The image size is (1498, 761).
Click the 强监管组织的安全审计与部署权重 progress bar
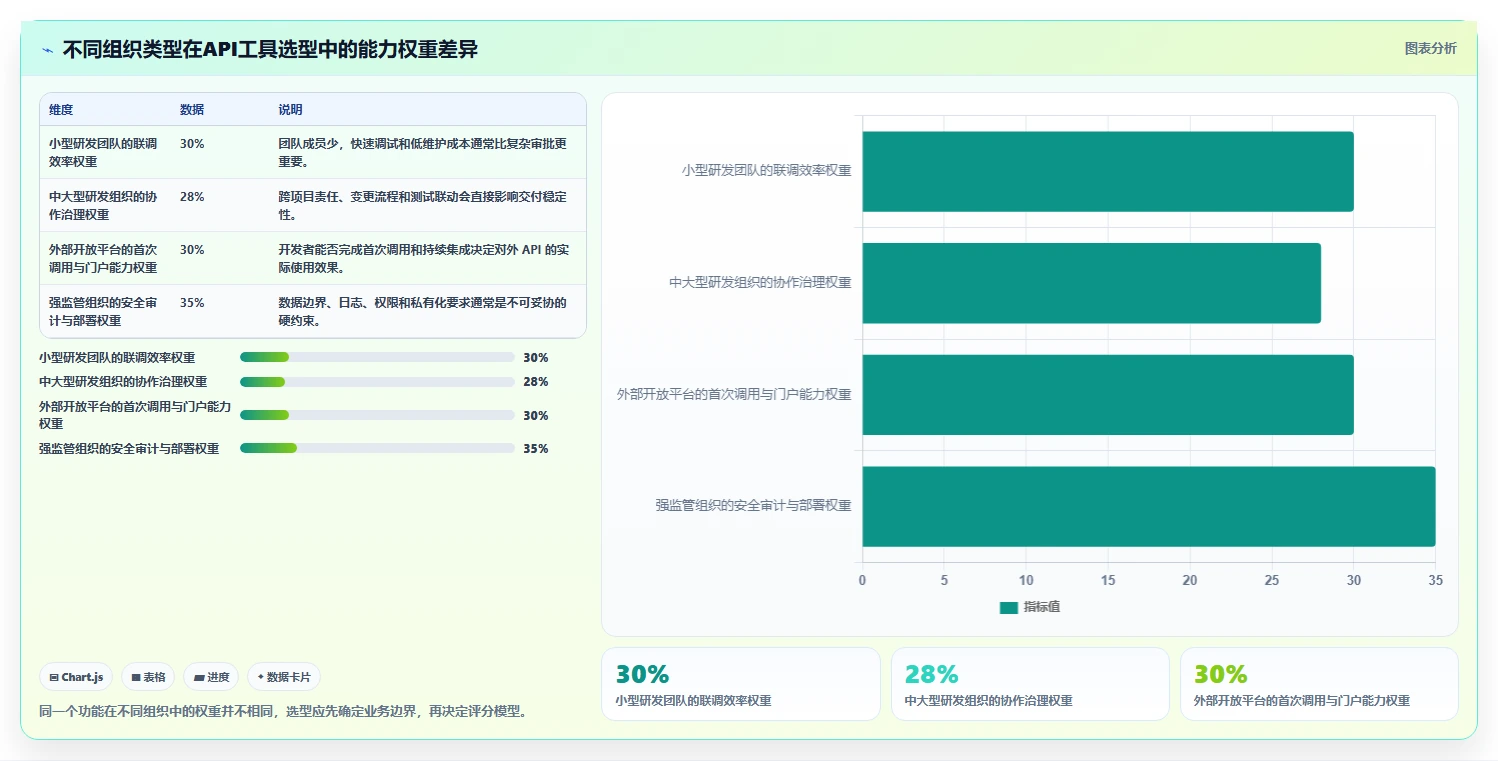[377, 448]
